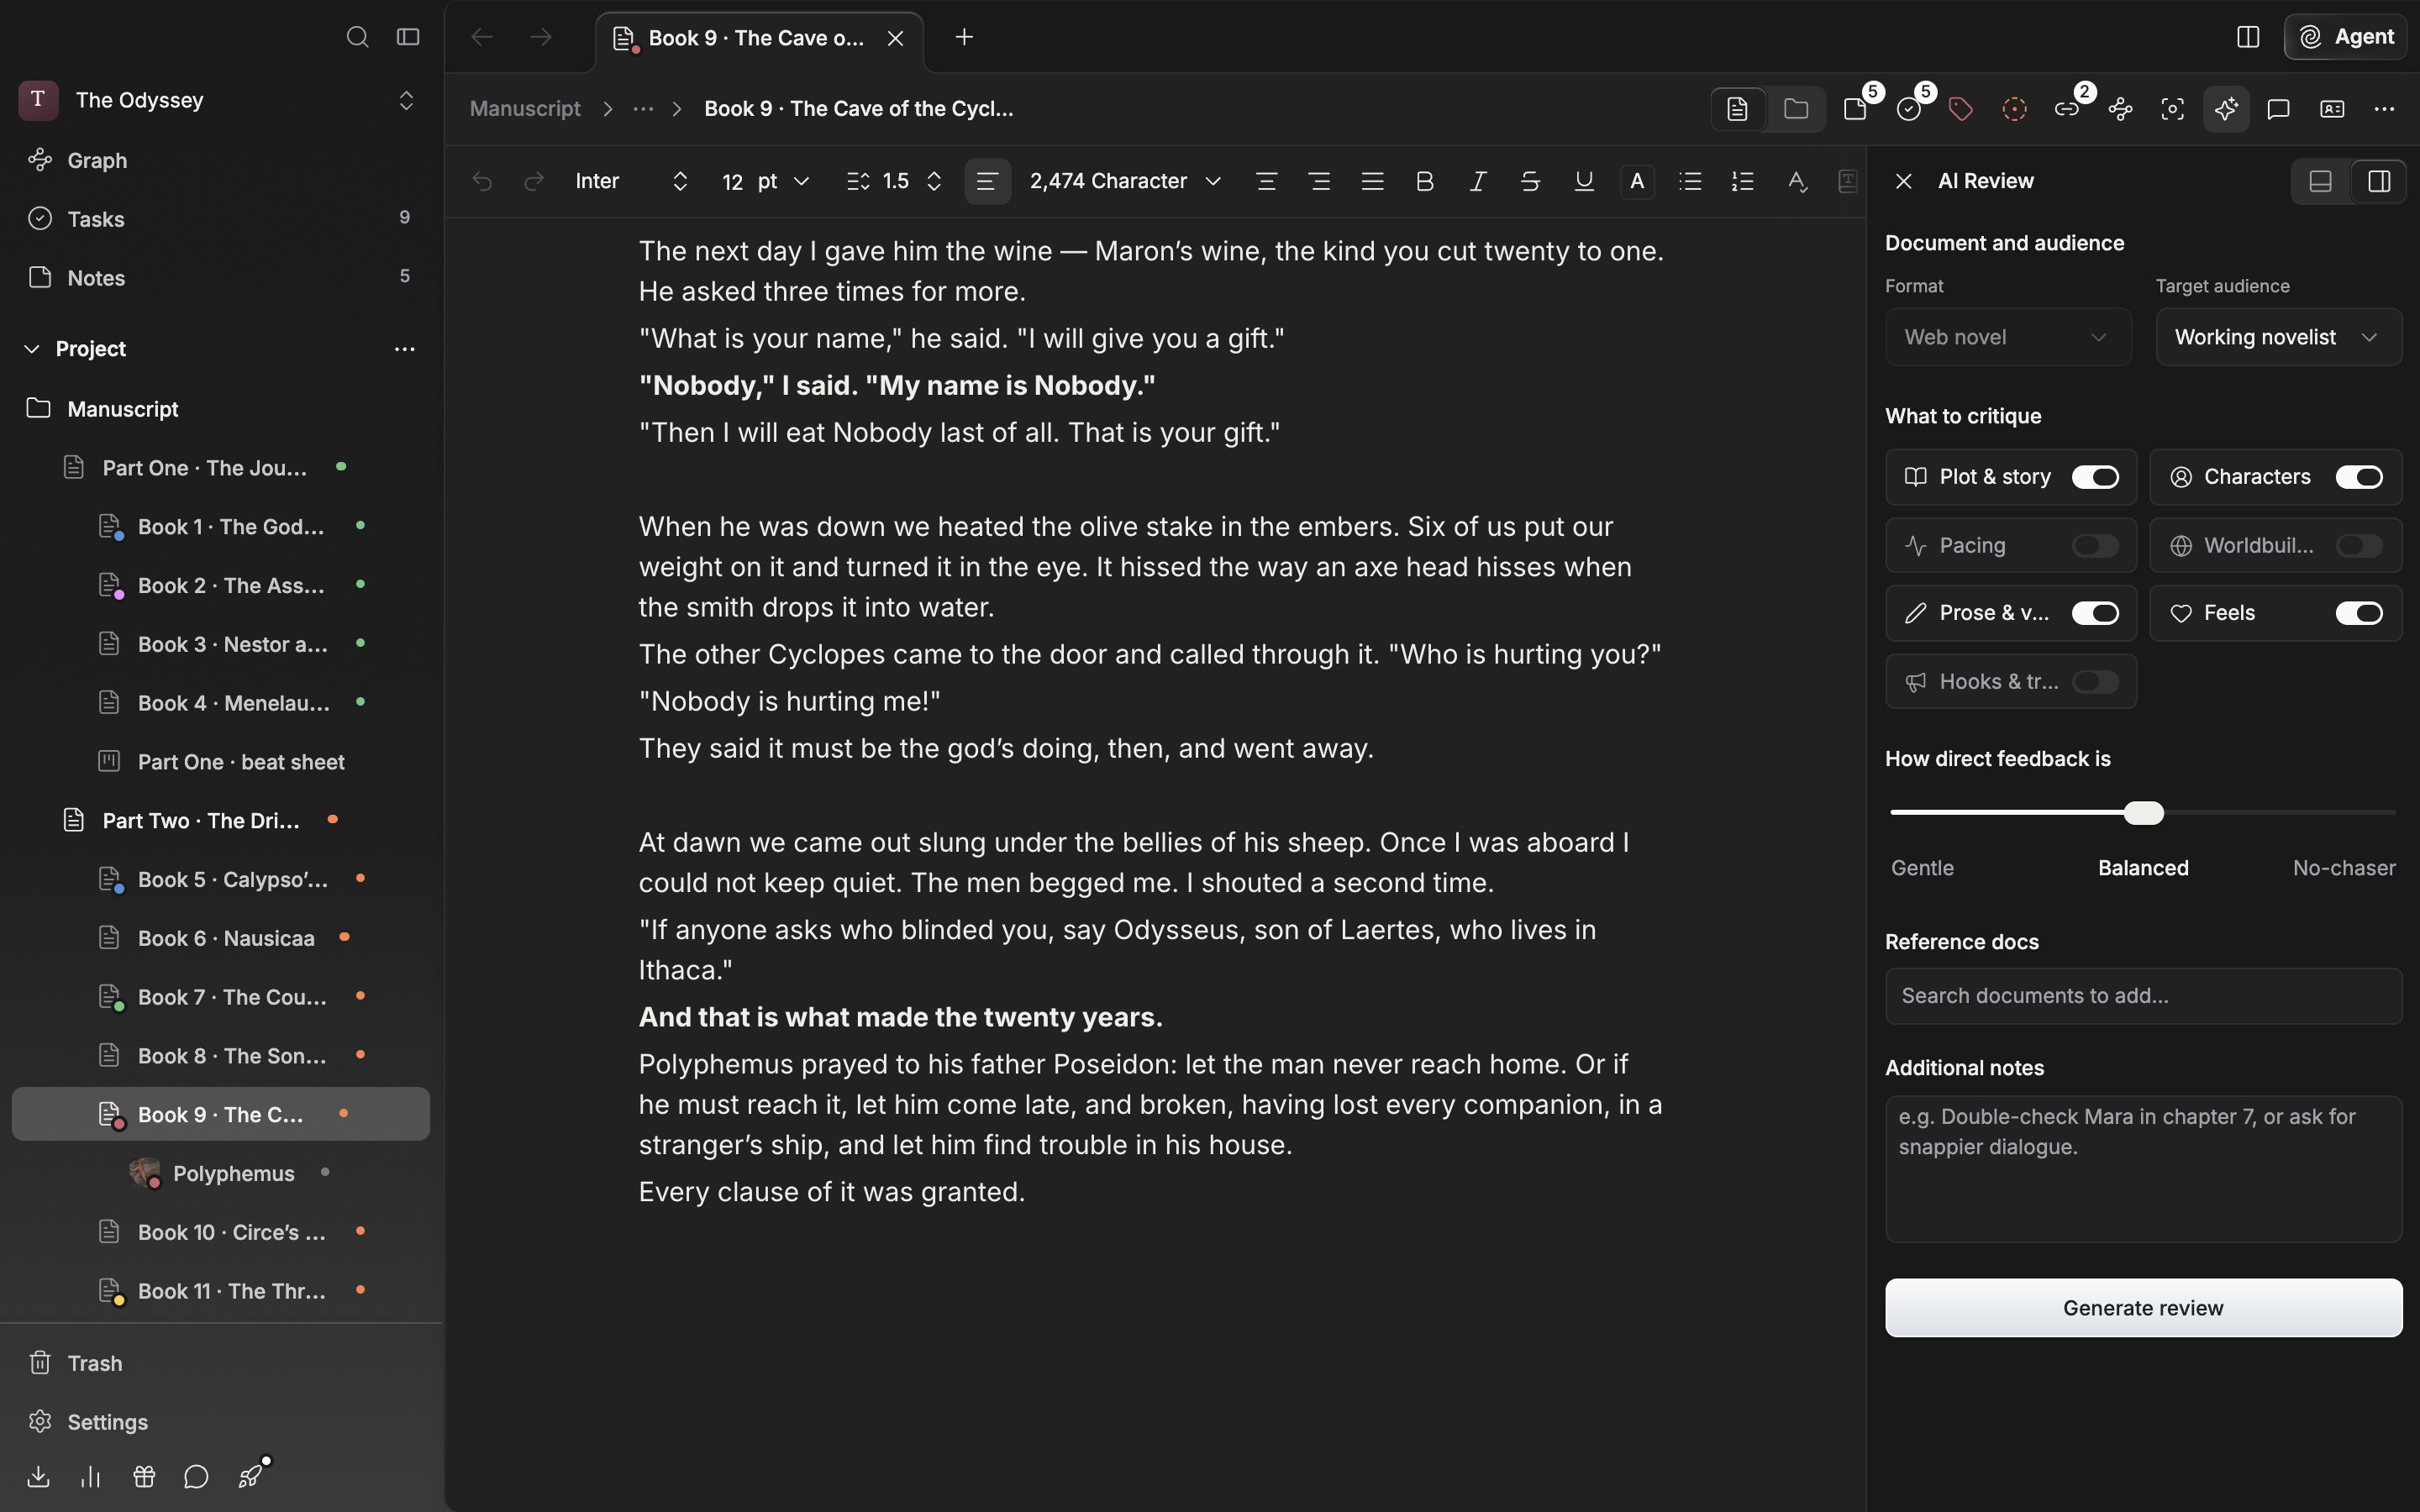
Task: Toggle split view layout icon
Action: point(2248,37)
